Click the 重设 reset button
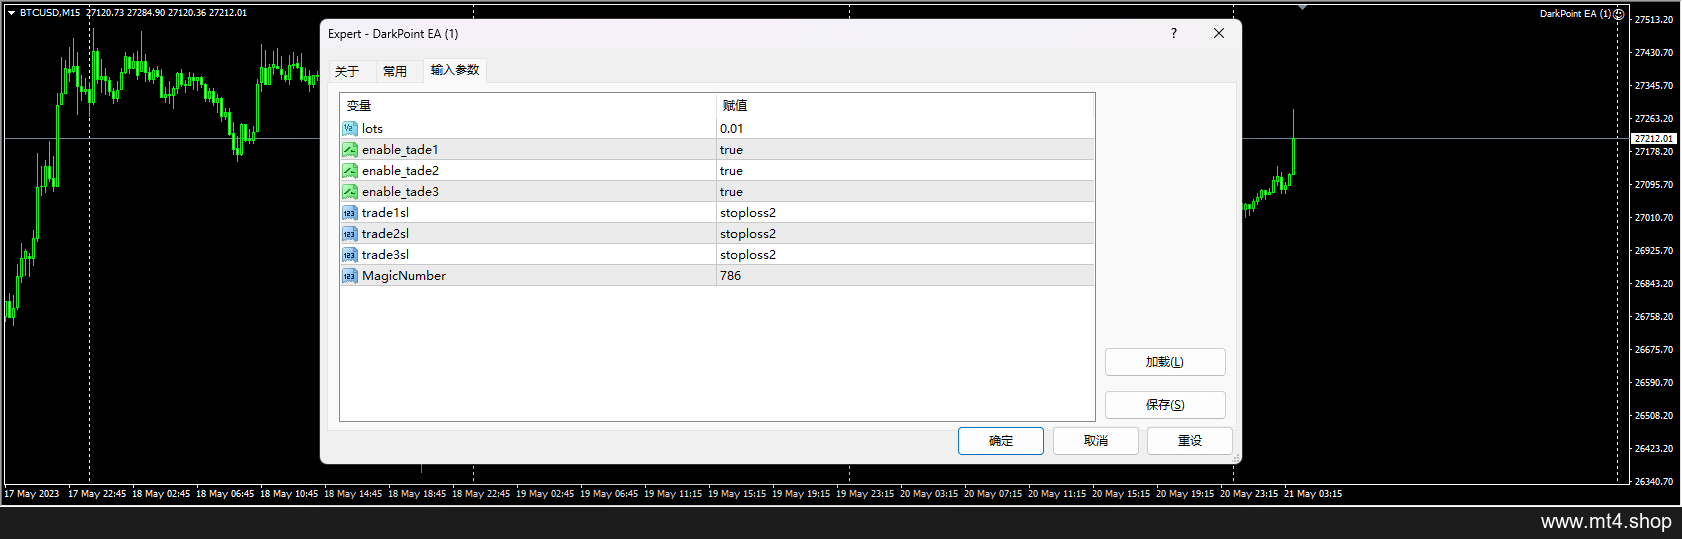This screenshot has height=539, width=1682. 1190,441
